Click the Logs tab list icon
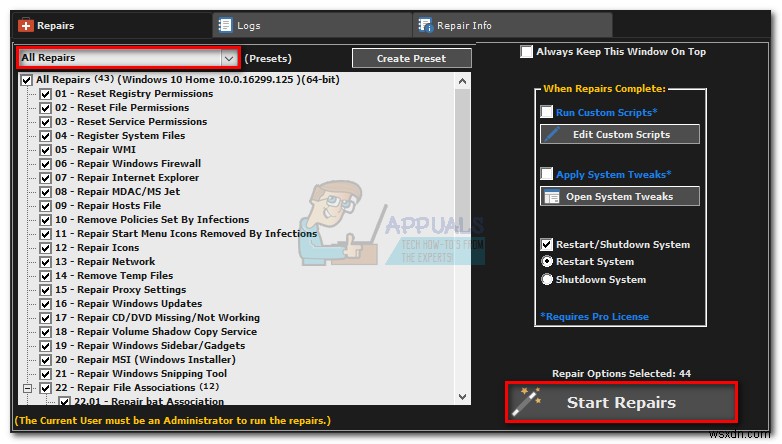The height and width of the screenshot is (444, 782). tap(225, 25)
